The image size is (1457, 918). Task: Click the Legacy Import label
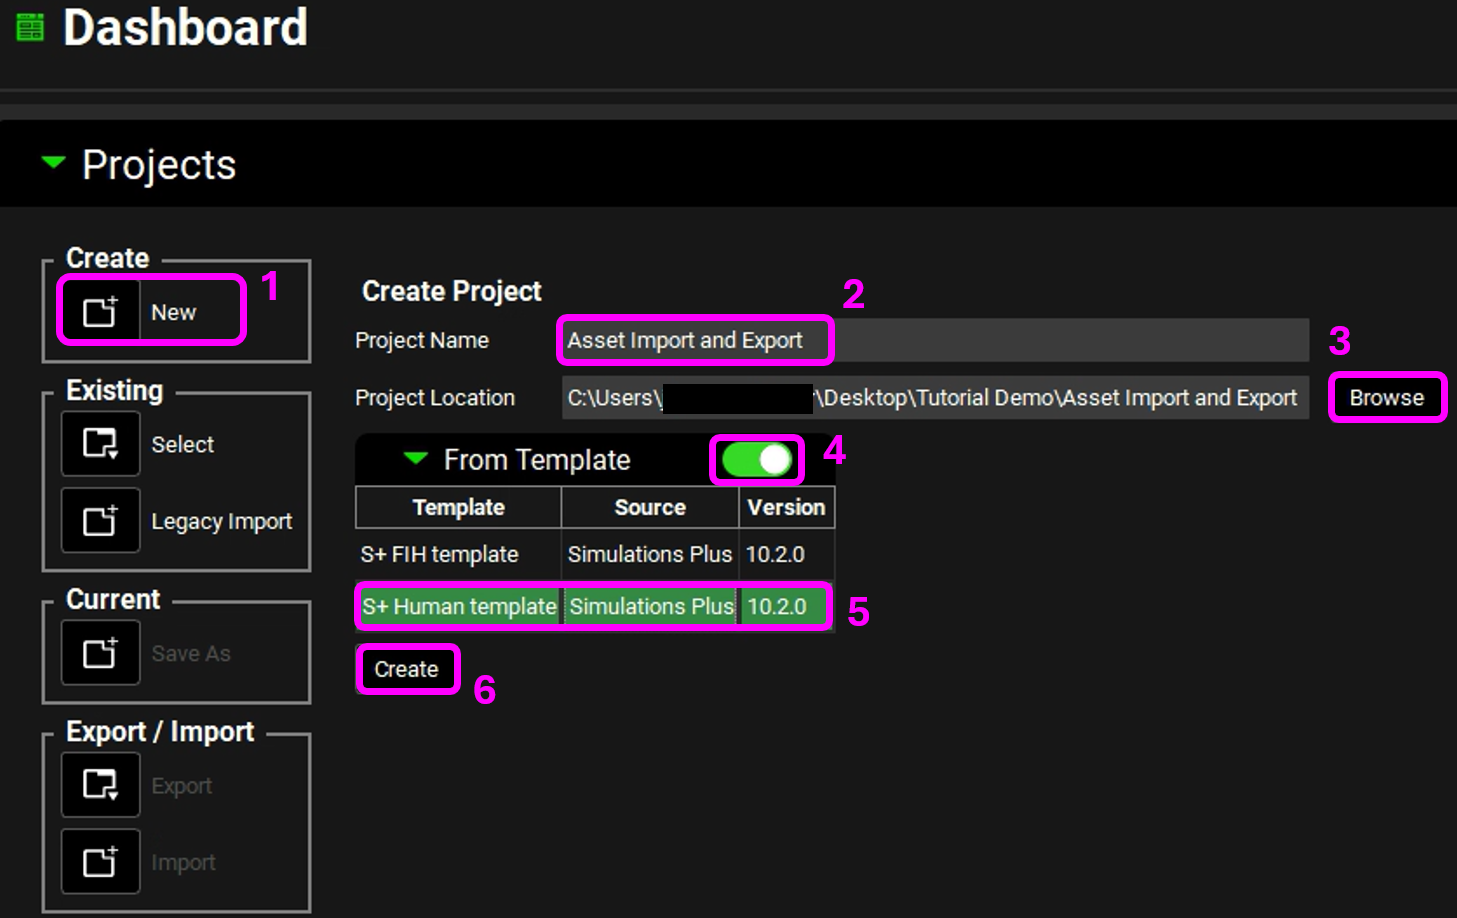point(221,522)
